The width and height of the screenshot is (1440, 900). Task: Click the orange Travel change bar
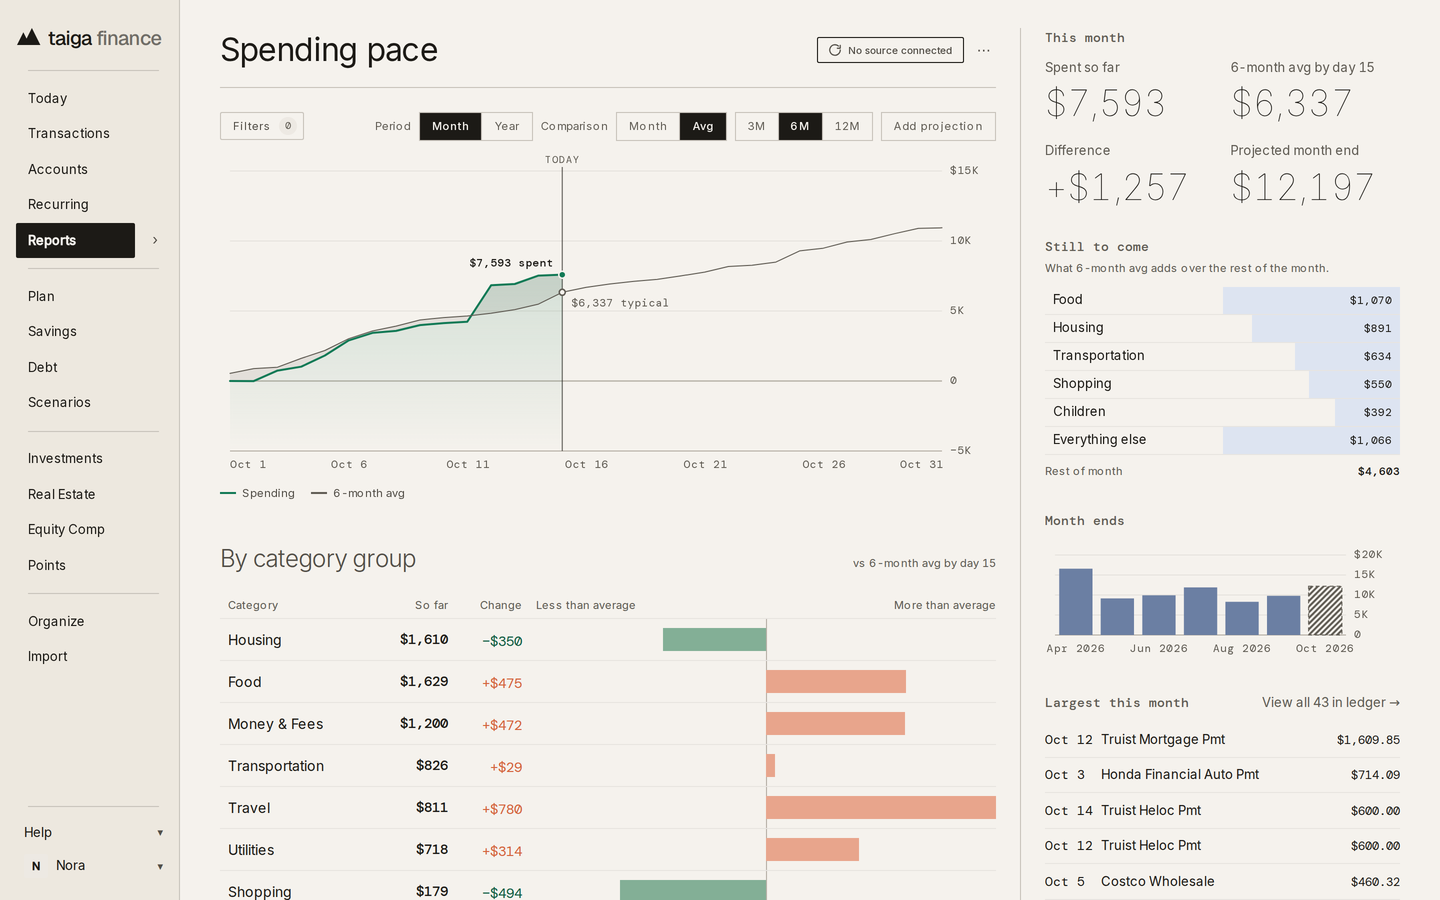click(881, 808)
